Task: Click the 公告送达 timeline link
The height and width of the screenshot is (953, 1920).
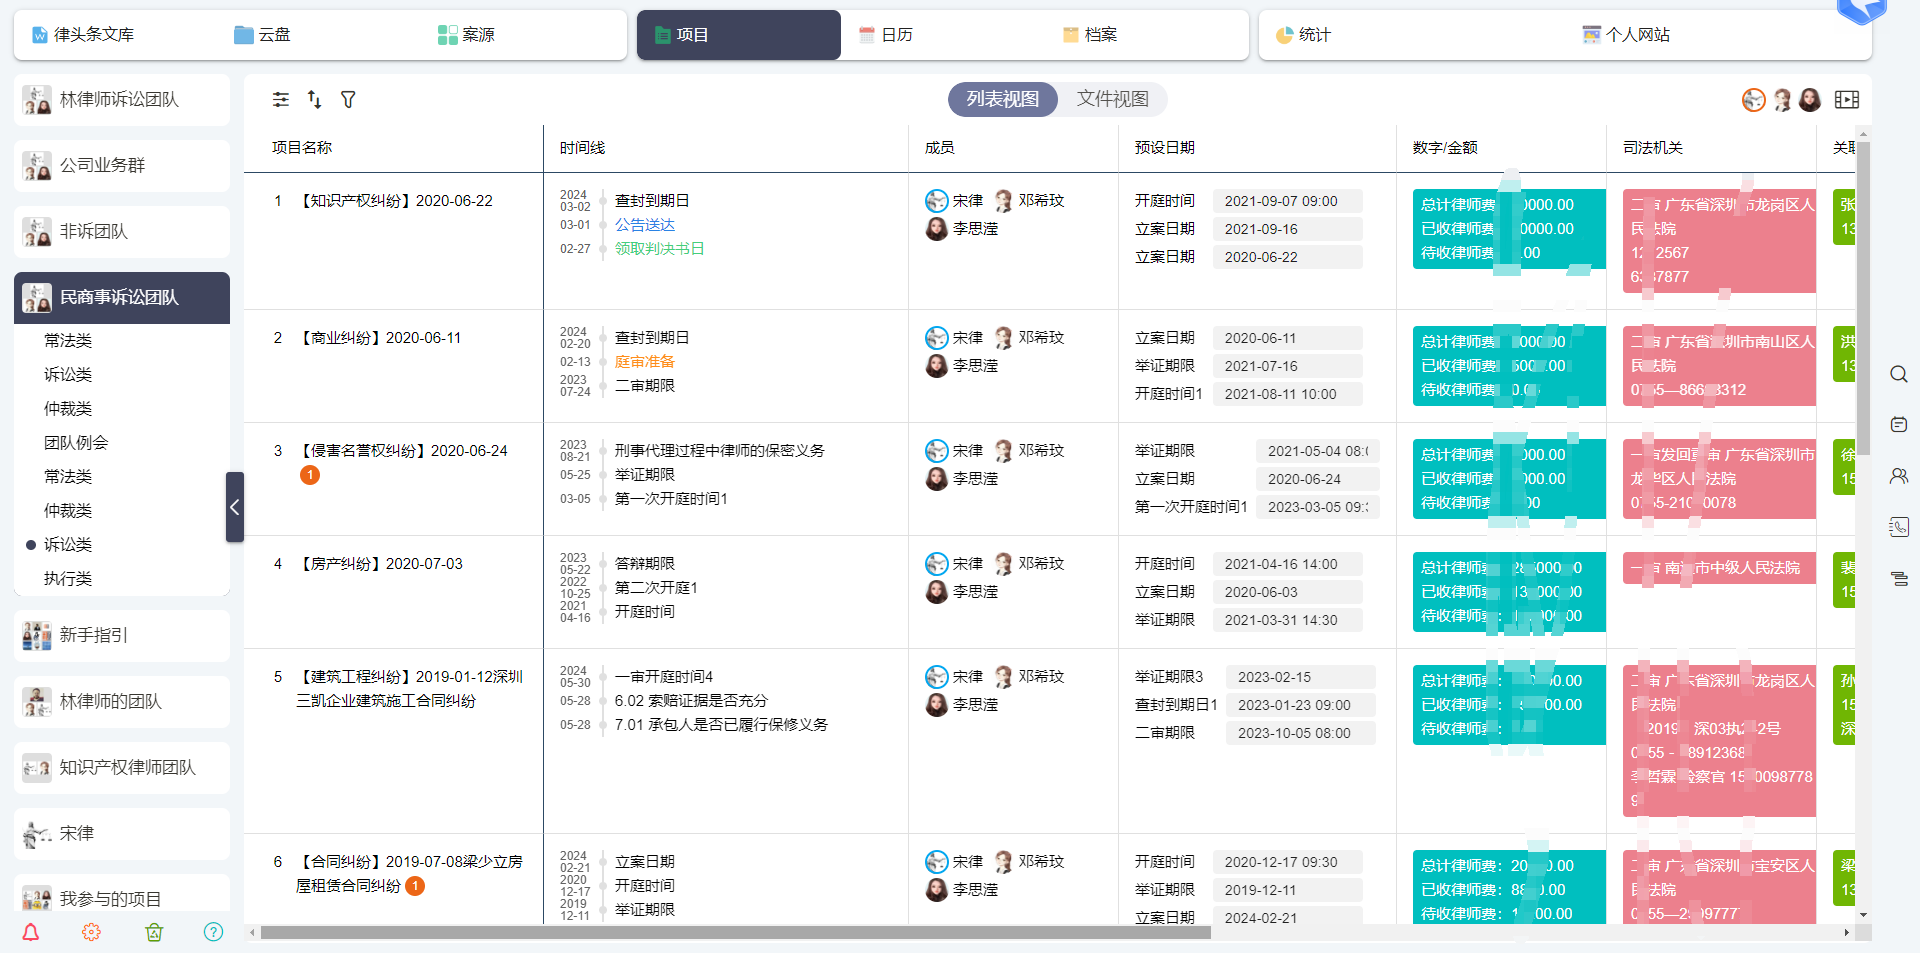Action: (645, 225)
